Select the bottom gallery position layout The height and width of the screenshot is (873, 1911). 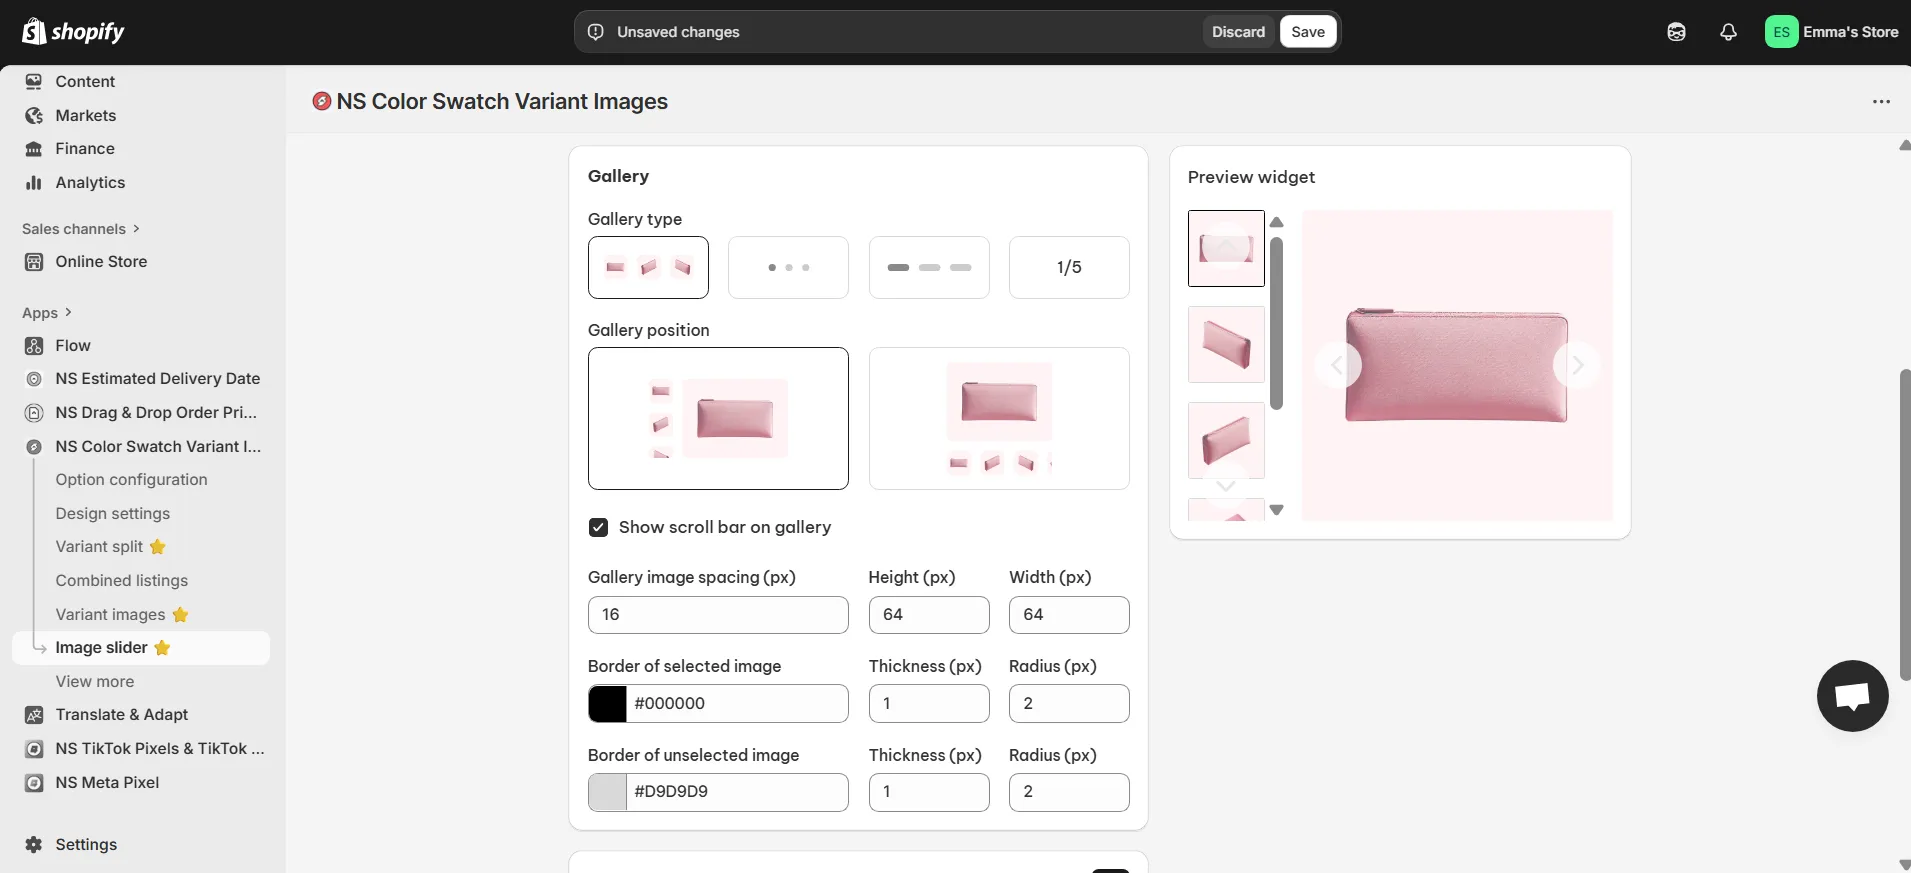[999, 419]
